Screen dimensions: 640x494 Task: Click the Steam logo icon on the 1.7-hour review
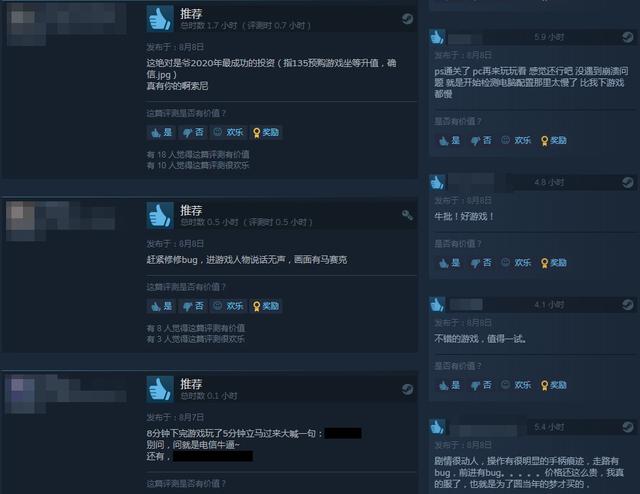(407, 19)
